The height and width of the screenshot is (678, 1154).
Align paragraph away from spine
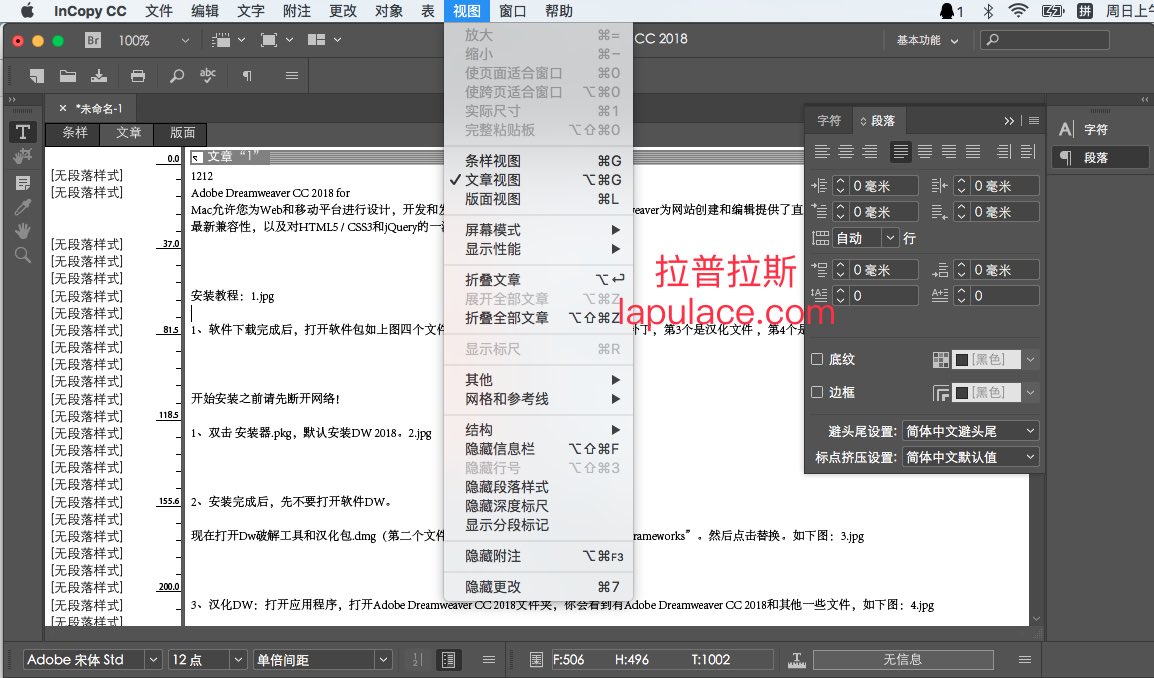pos(1028,152)
